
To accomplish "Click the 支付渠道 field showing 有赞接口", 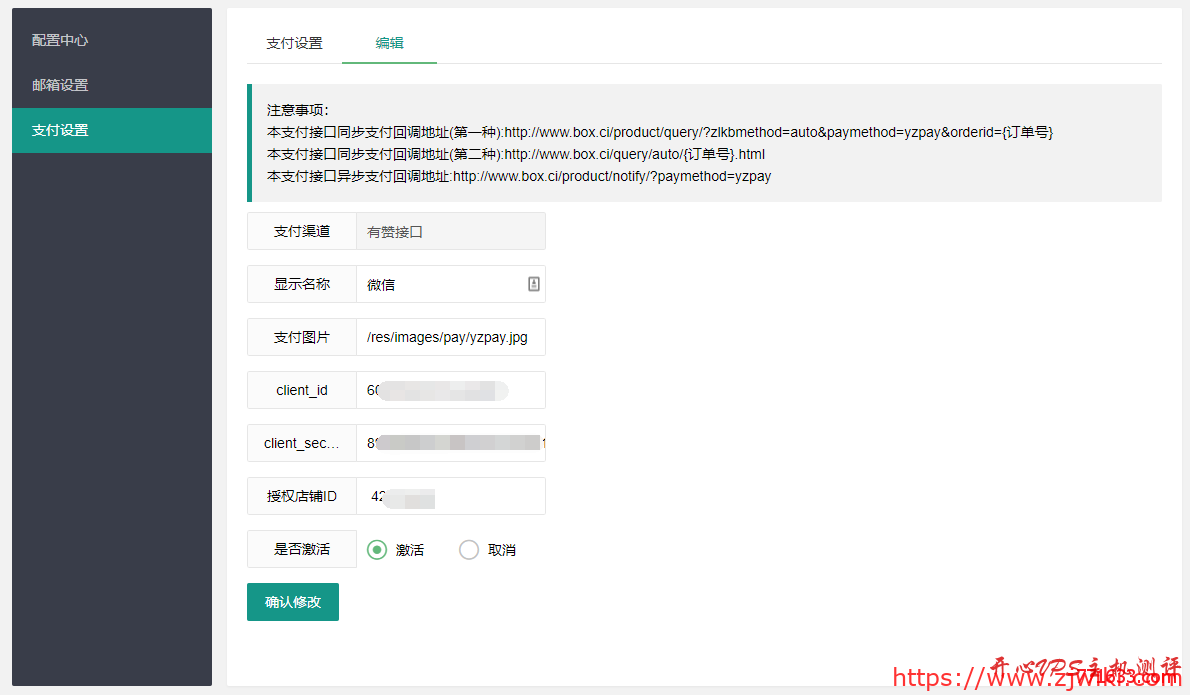I will [x=450, y=231].
